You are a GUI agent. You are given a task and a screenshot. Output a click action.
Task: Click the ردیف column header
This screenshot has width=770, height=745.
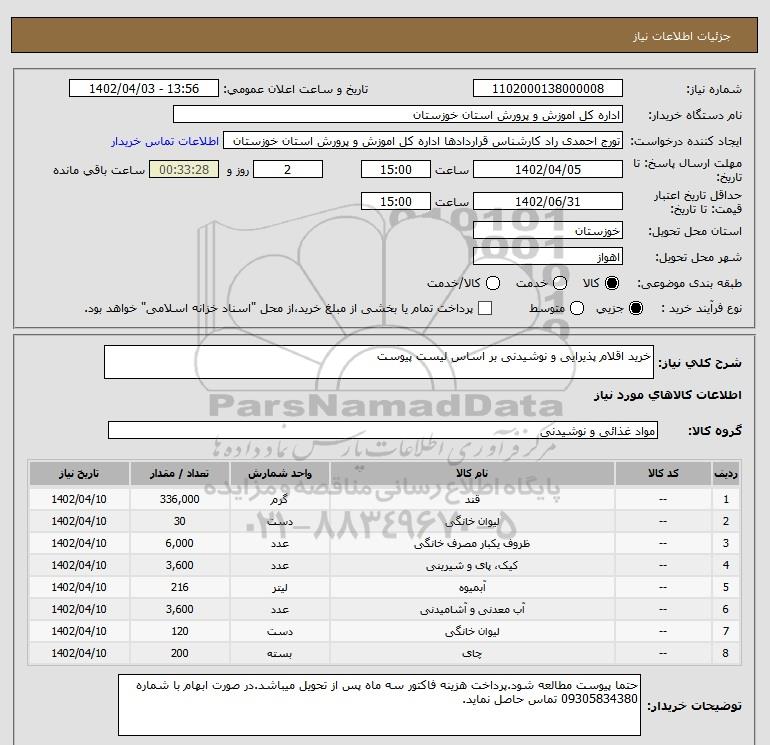tap(726, 473)
